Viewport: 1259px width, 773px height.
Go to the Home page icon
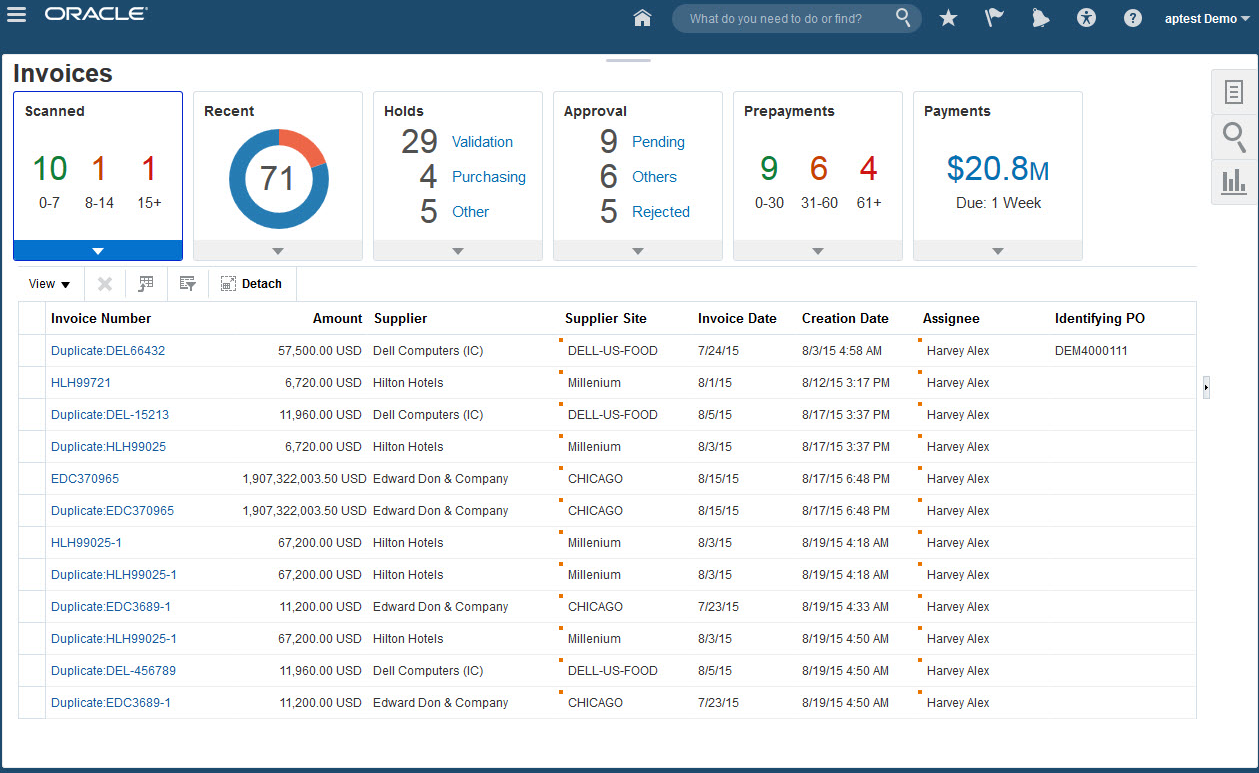(643, 18)
